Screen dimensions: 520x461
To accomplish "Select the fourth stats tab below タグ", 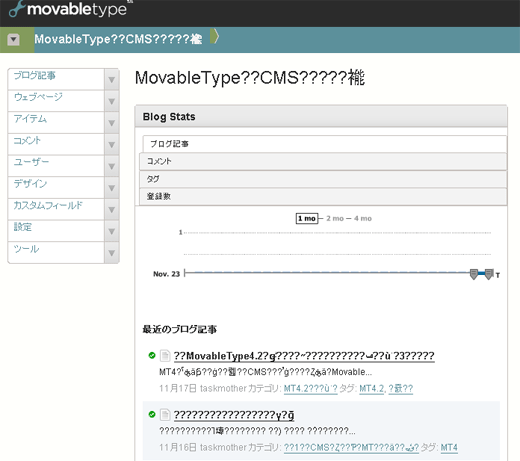I will (x=323, y=196).
